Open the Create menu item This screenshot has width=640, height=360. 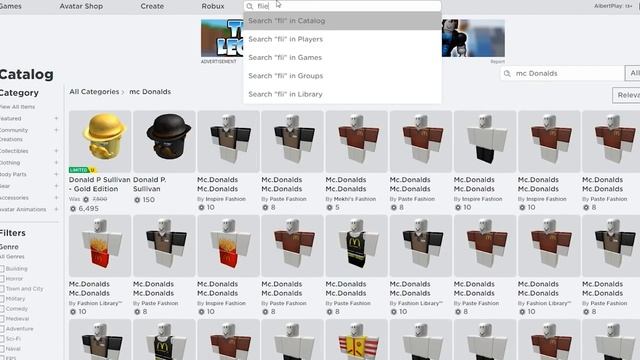[x=152, y=6]
